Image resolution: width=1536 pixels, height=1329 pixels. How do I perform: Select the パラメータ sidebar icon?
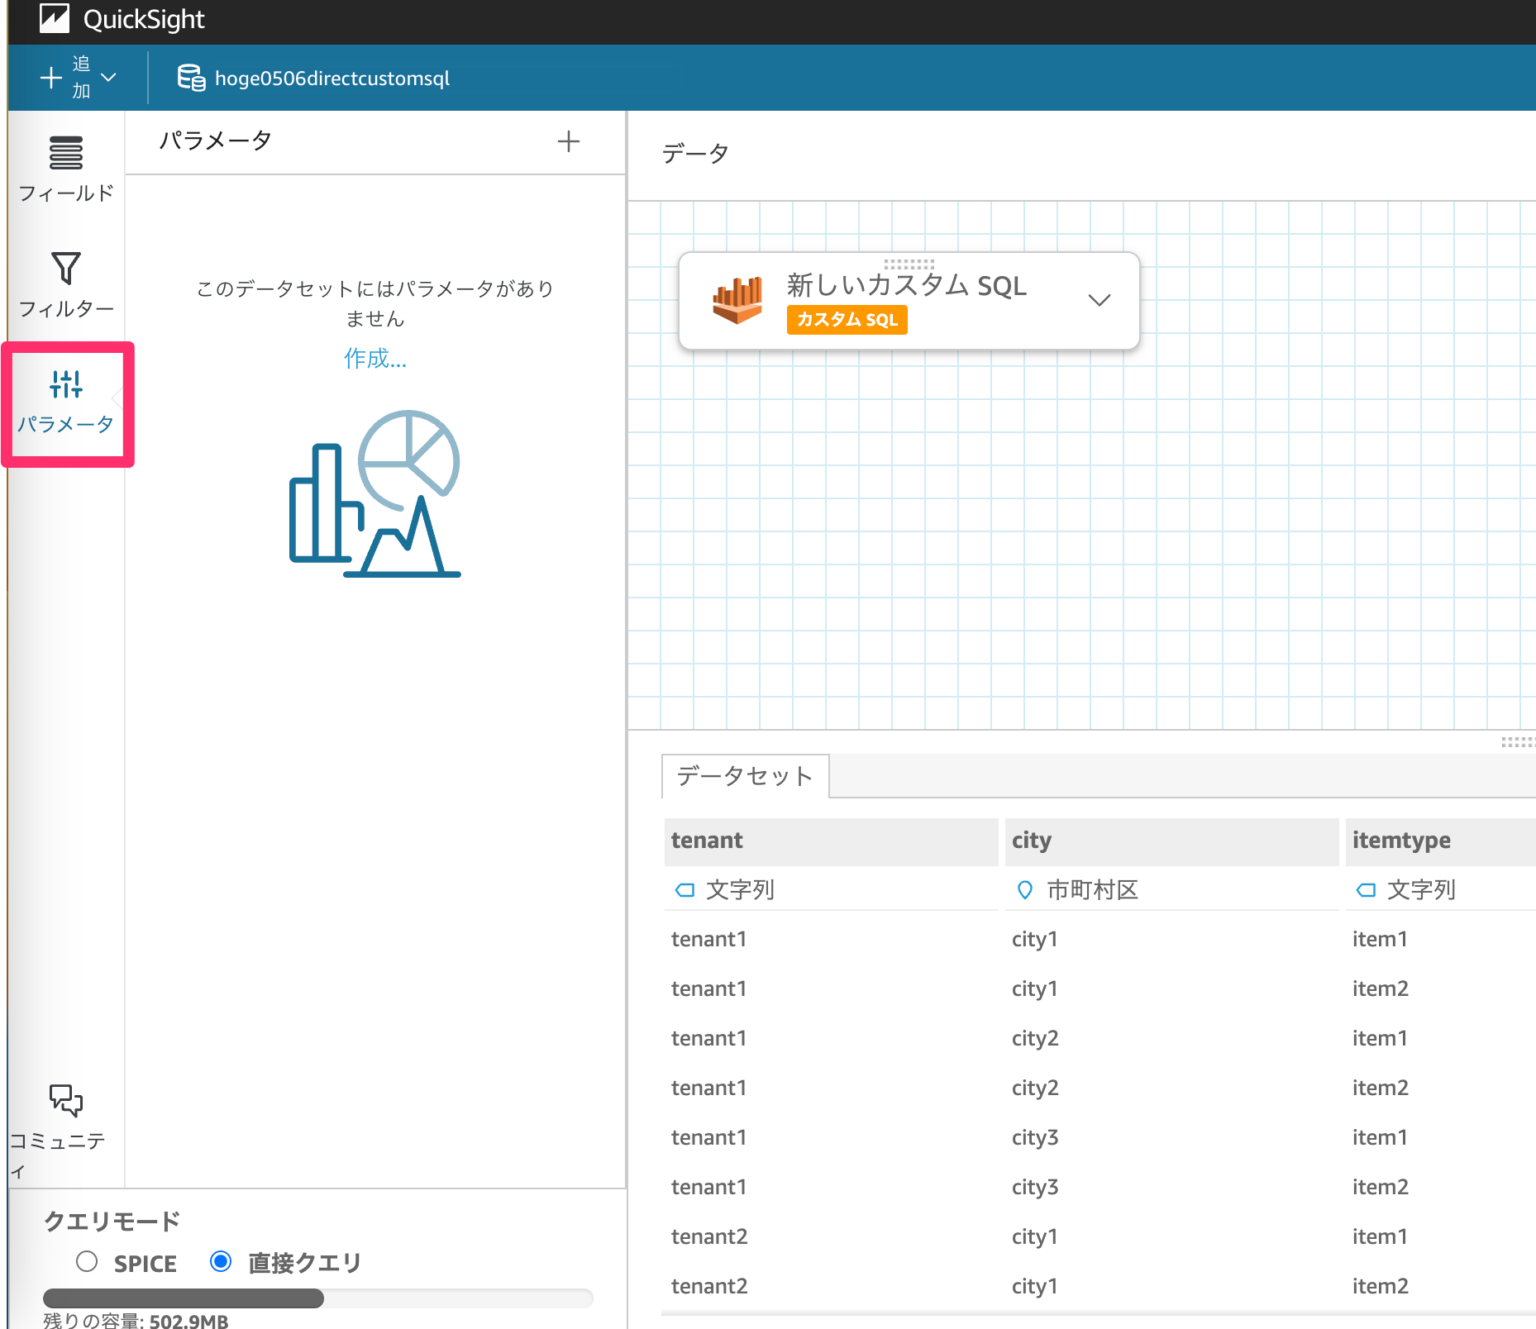(66, 400)
